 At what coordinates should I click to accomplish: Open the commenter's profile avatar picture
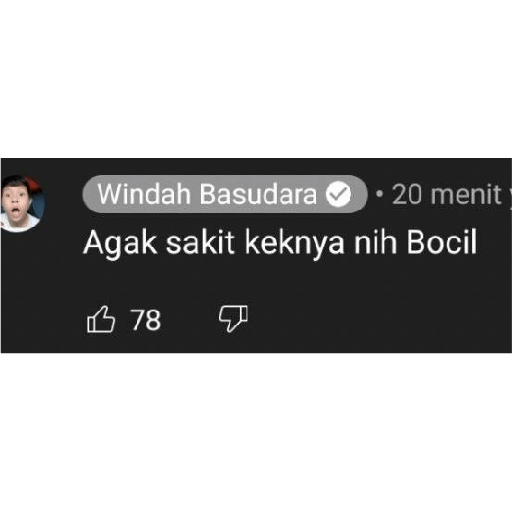click(22, 203)
